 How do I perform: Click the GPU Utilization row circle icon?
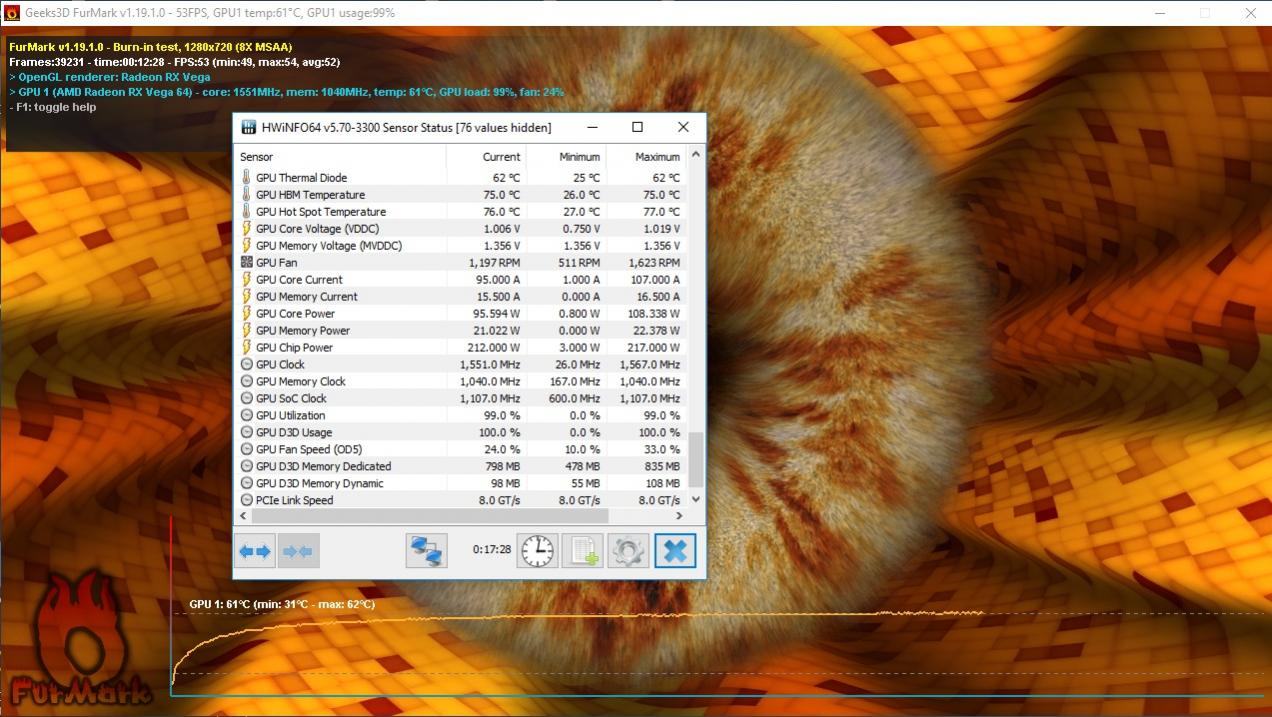[x=246, y=415]
